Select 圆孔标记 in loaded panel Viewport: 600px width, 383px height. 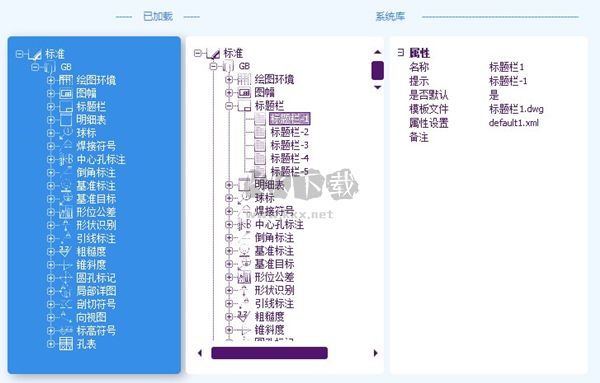tap(96, 278)
